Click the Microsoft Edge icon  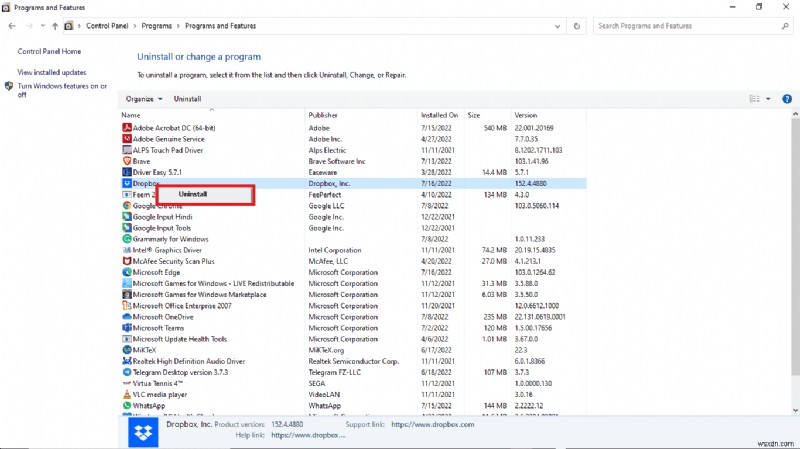tap(127, 272)
